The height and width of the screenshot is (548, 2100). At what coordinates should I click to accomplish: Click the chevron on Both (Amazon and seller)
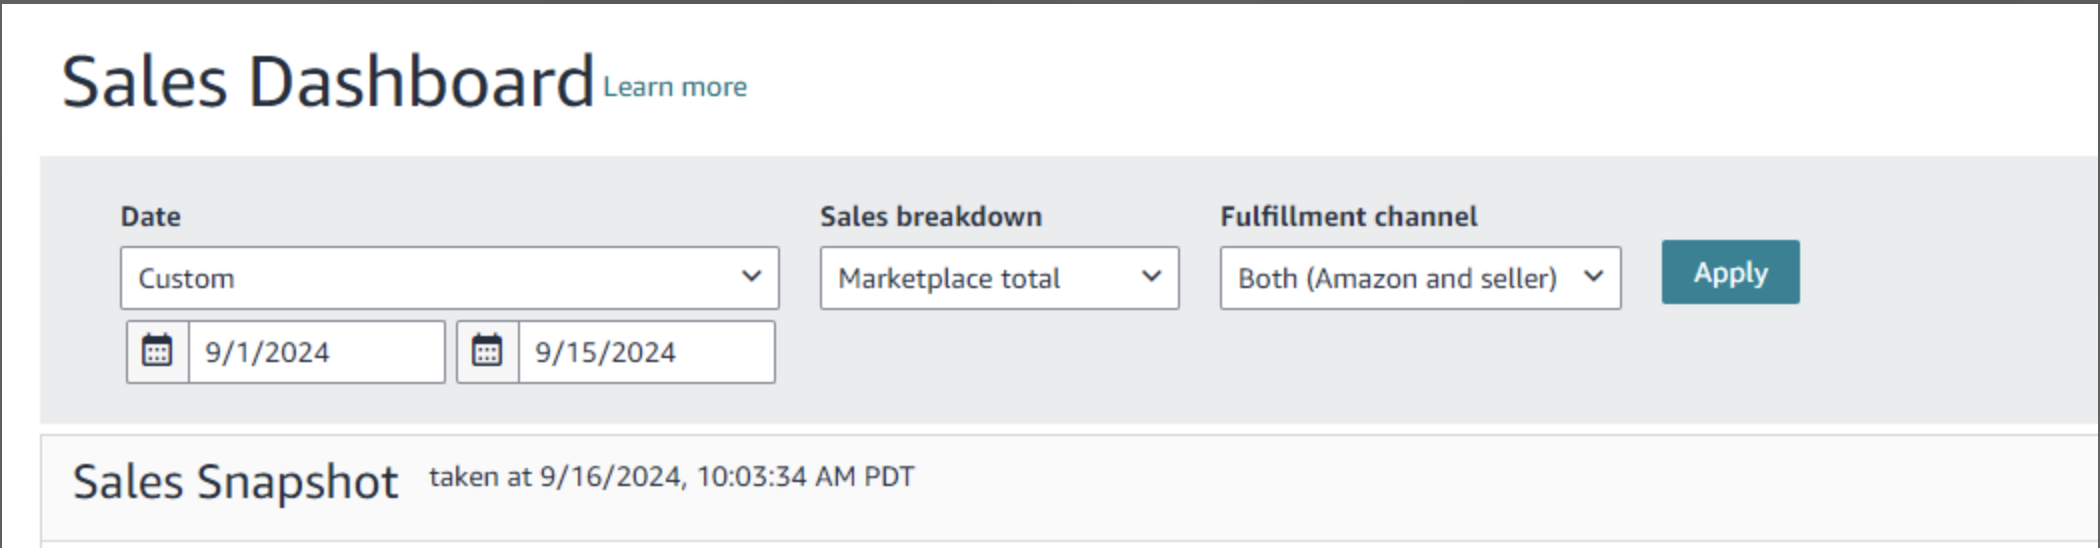tap(1594, 277)
